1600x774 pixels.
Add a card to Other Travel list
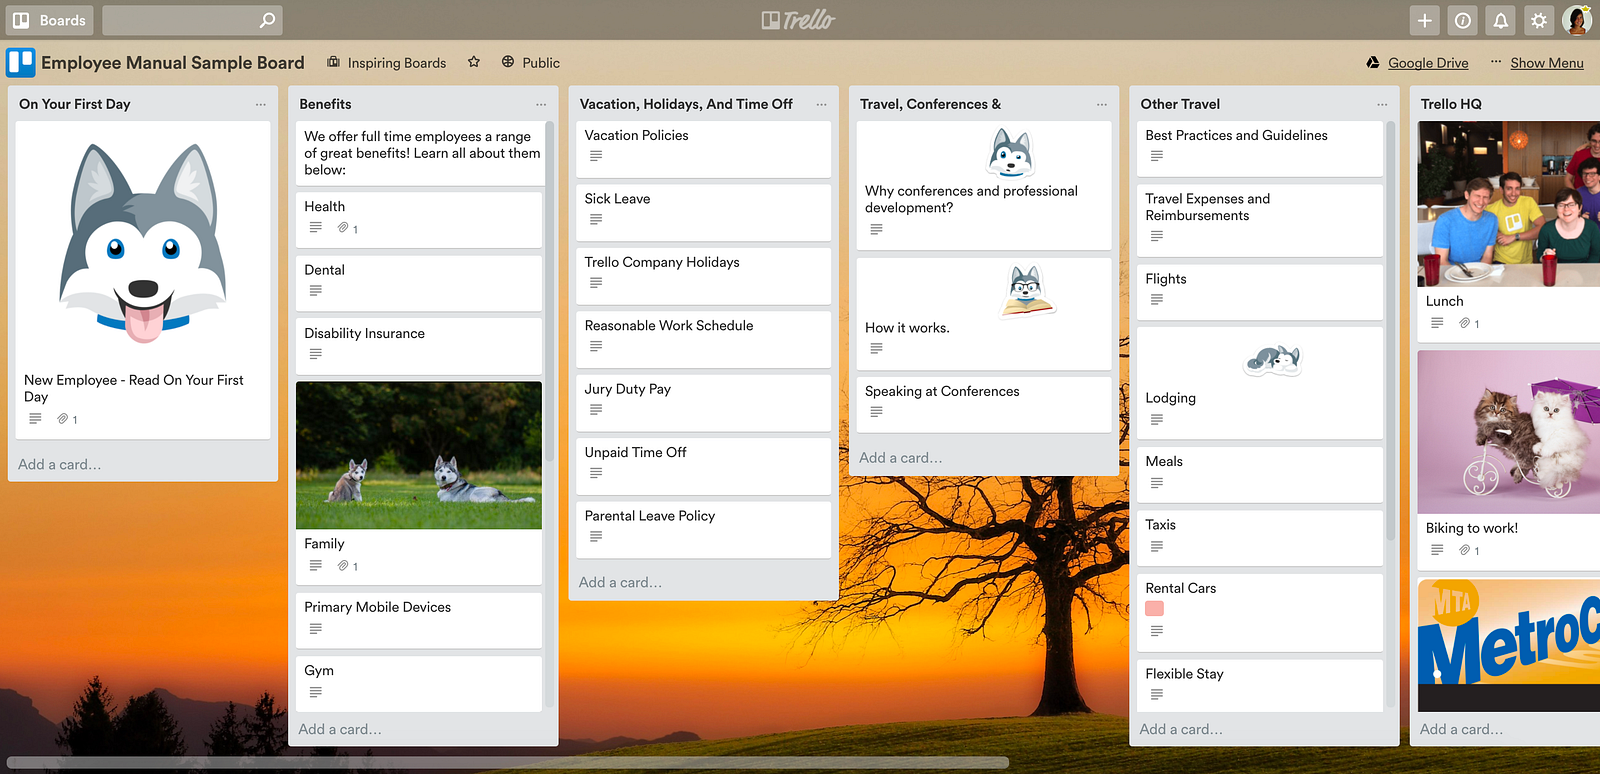[1181, 730]
